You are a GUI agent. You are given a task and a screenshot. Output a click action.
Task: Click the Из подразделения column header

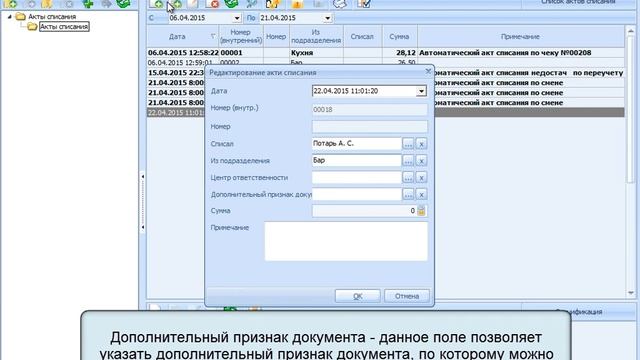[x=316, y=36]
